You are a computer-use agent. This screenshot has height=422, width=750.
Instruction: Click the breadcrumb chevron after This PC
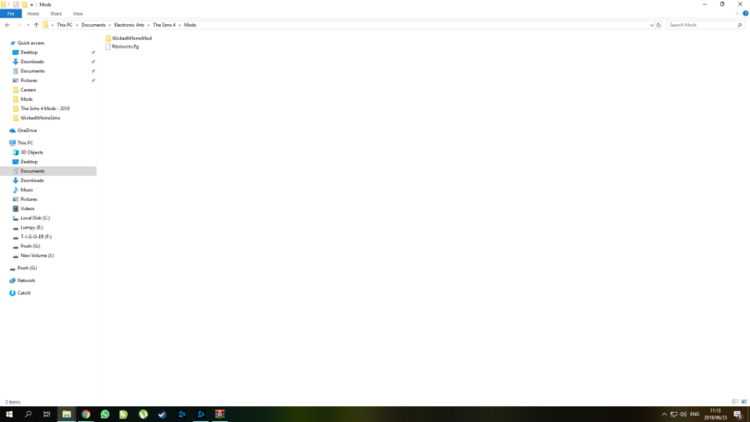pyautogui.click(x=77, y=25)
